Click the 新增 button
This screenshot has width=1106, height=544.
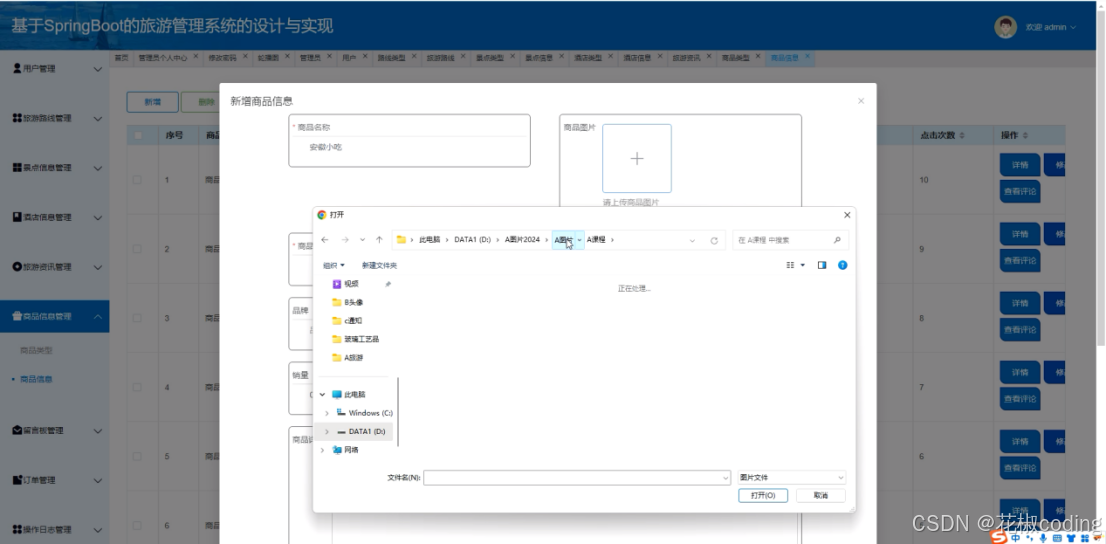[152, 102]
